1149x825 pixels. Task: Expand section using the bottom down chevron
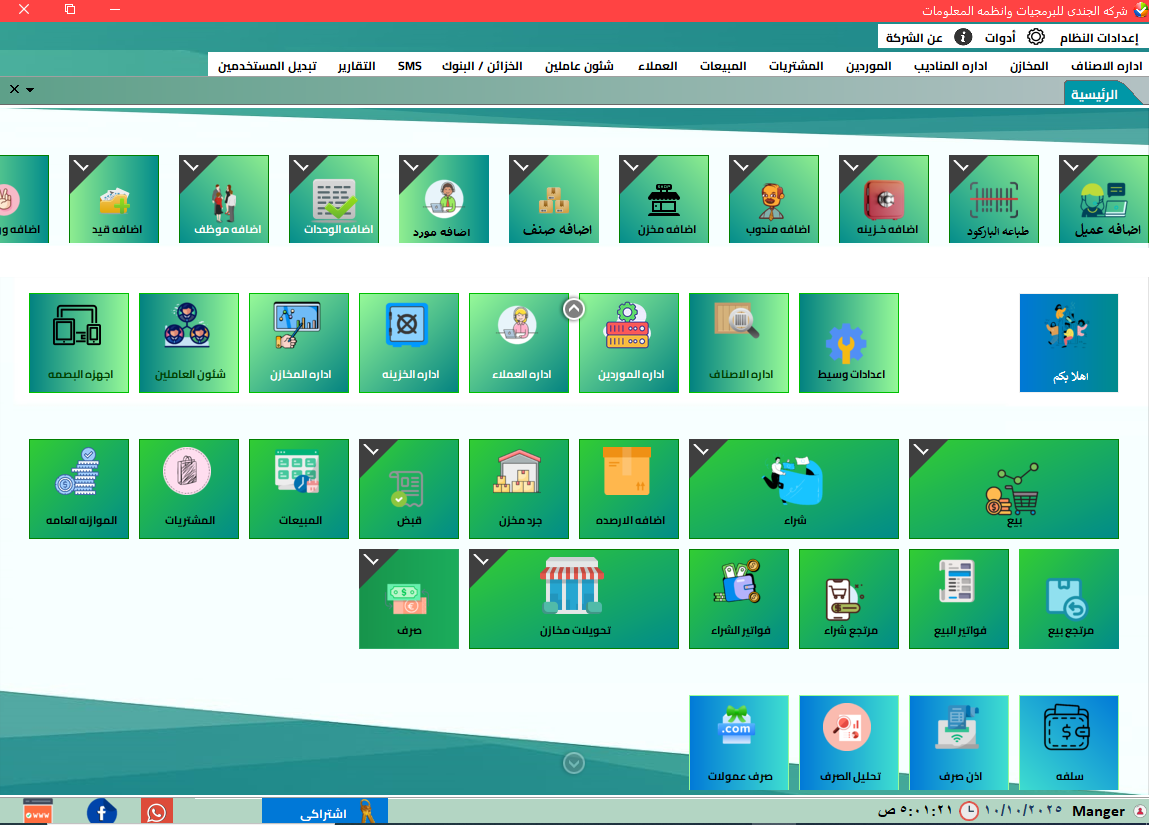tap(574, 763)
